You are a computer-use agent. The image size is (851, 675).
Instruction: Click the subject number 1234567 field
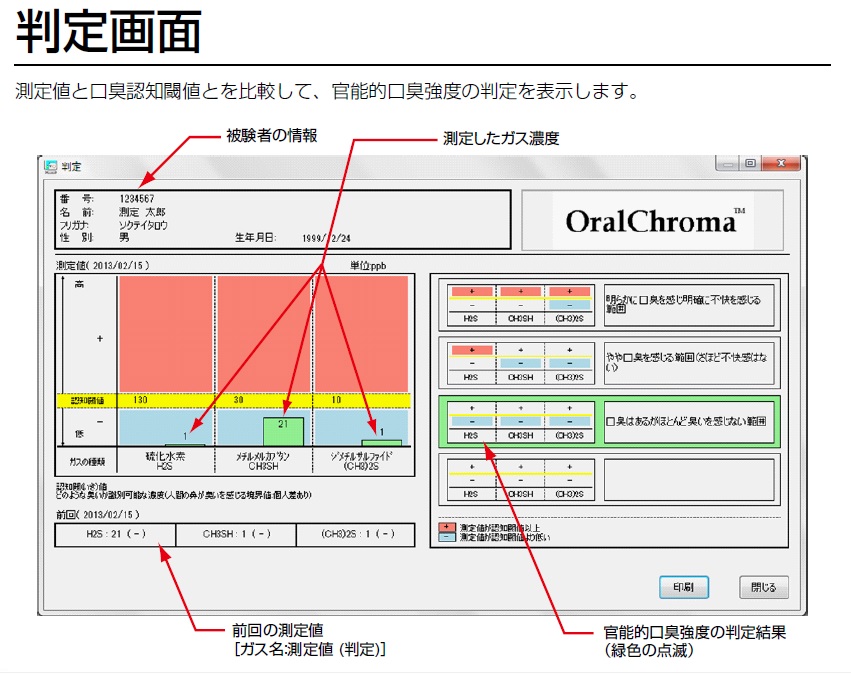click(x=138, y=198)
